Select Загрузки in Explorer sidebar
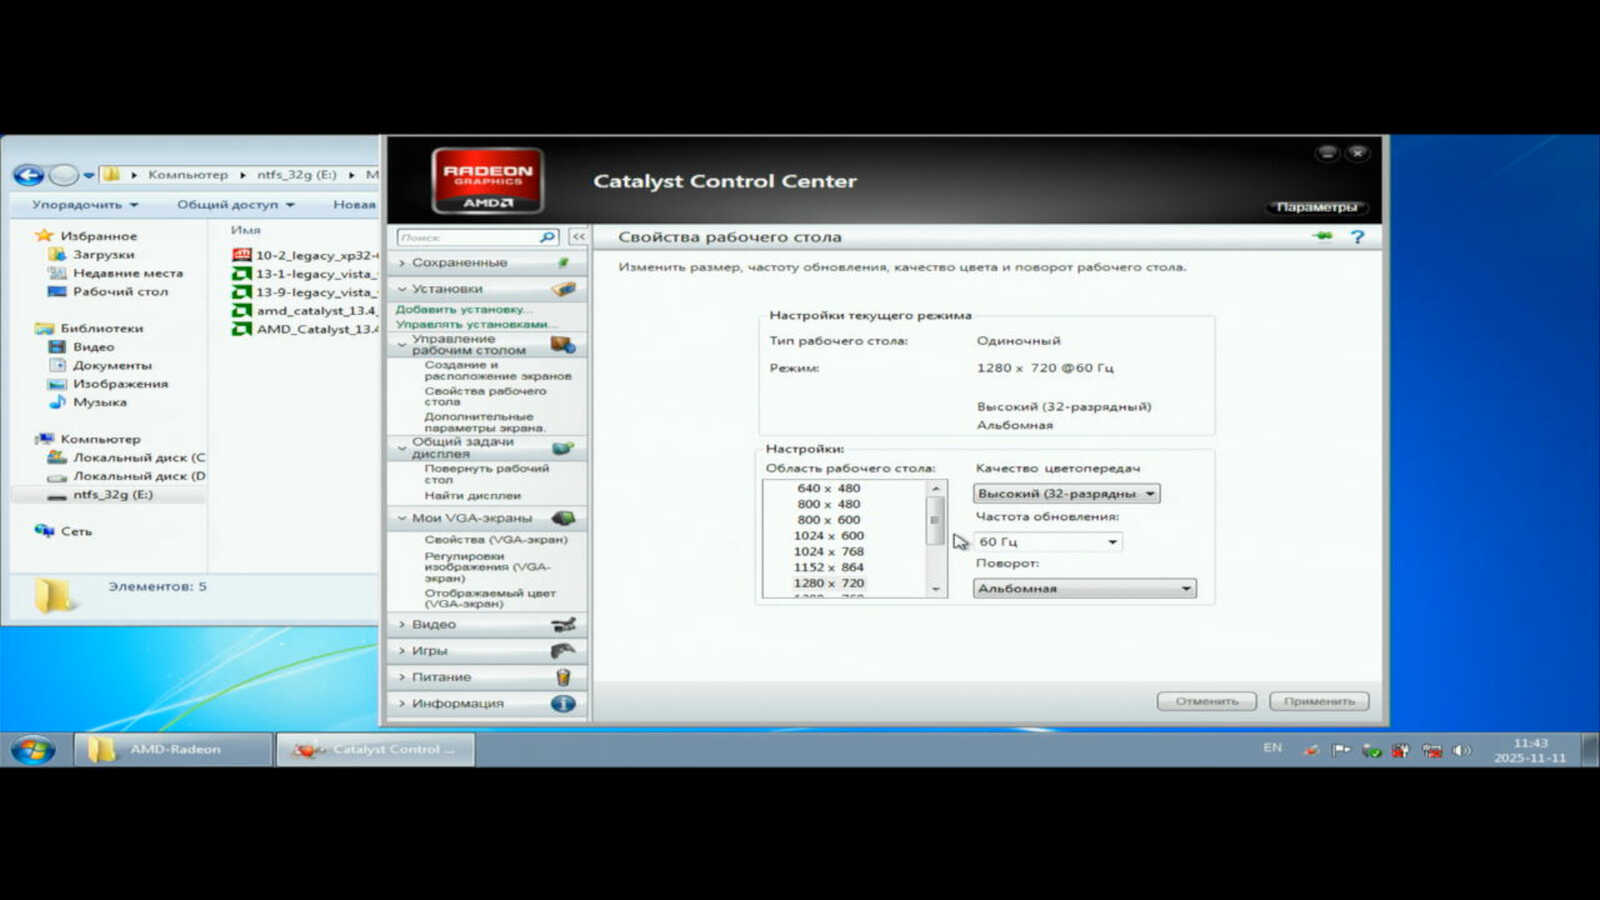 point(103,255)
